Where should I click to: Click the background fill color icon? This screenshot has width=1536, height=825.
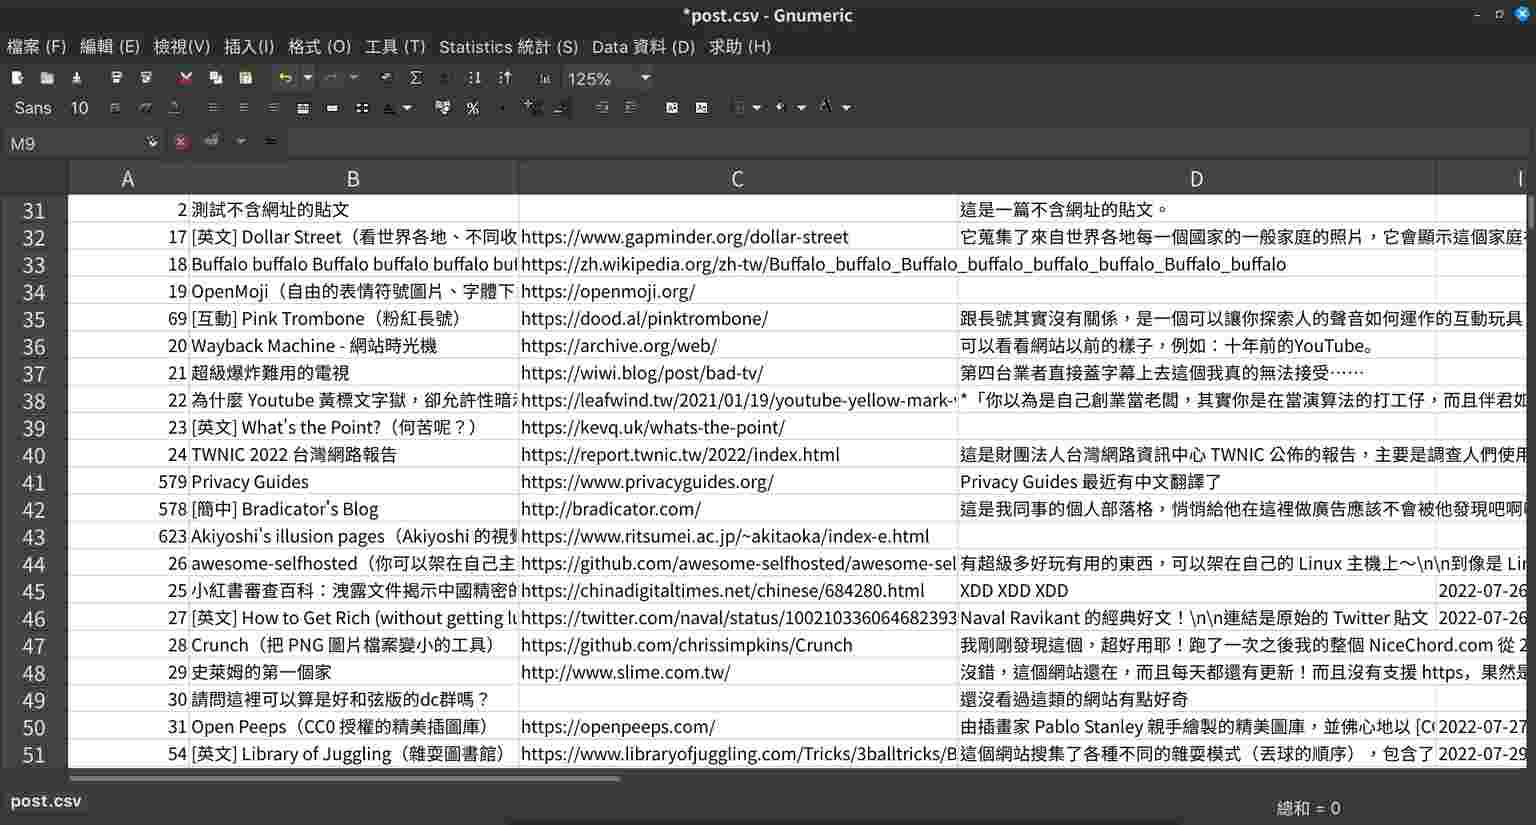pos(780,108)
